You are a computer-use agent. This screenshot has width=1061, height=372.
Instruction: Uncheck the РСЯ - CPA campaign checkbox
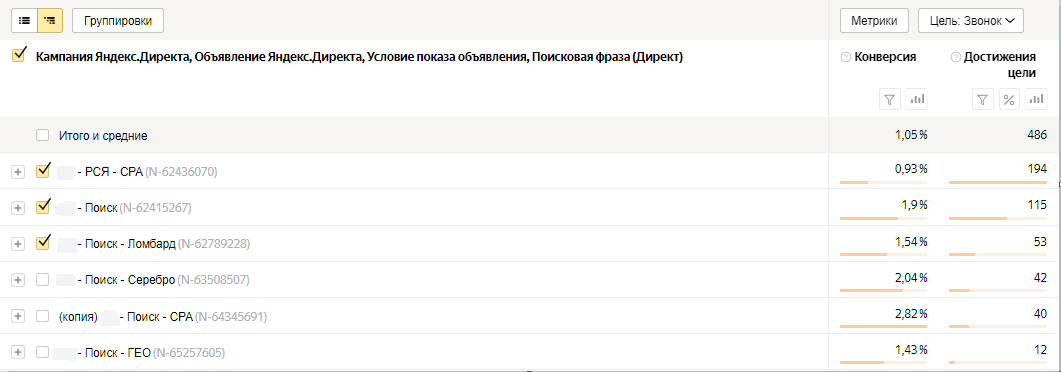point(43,170)
